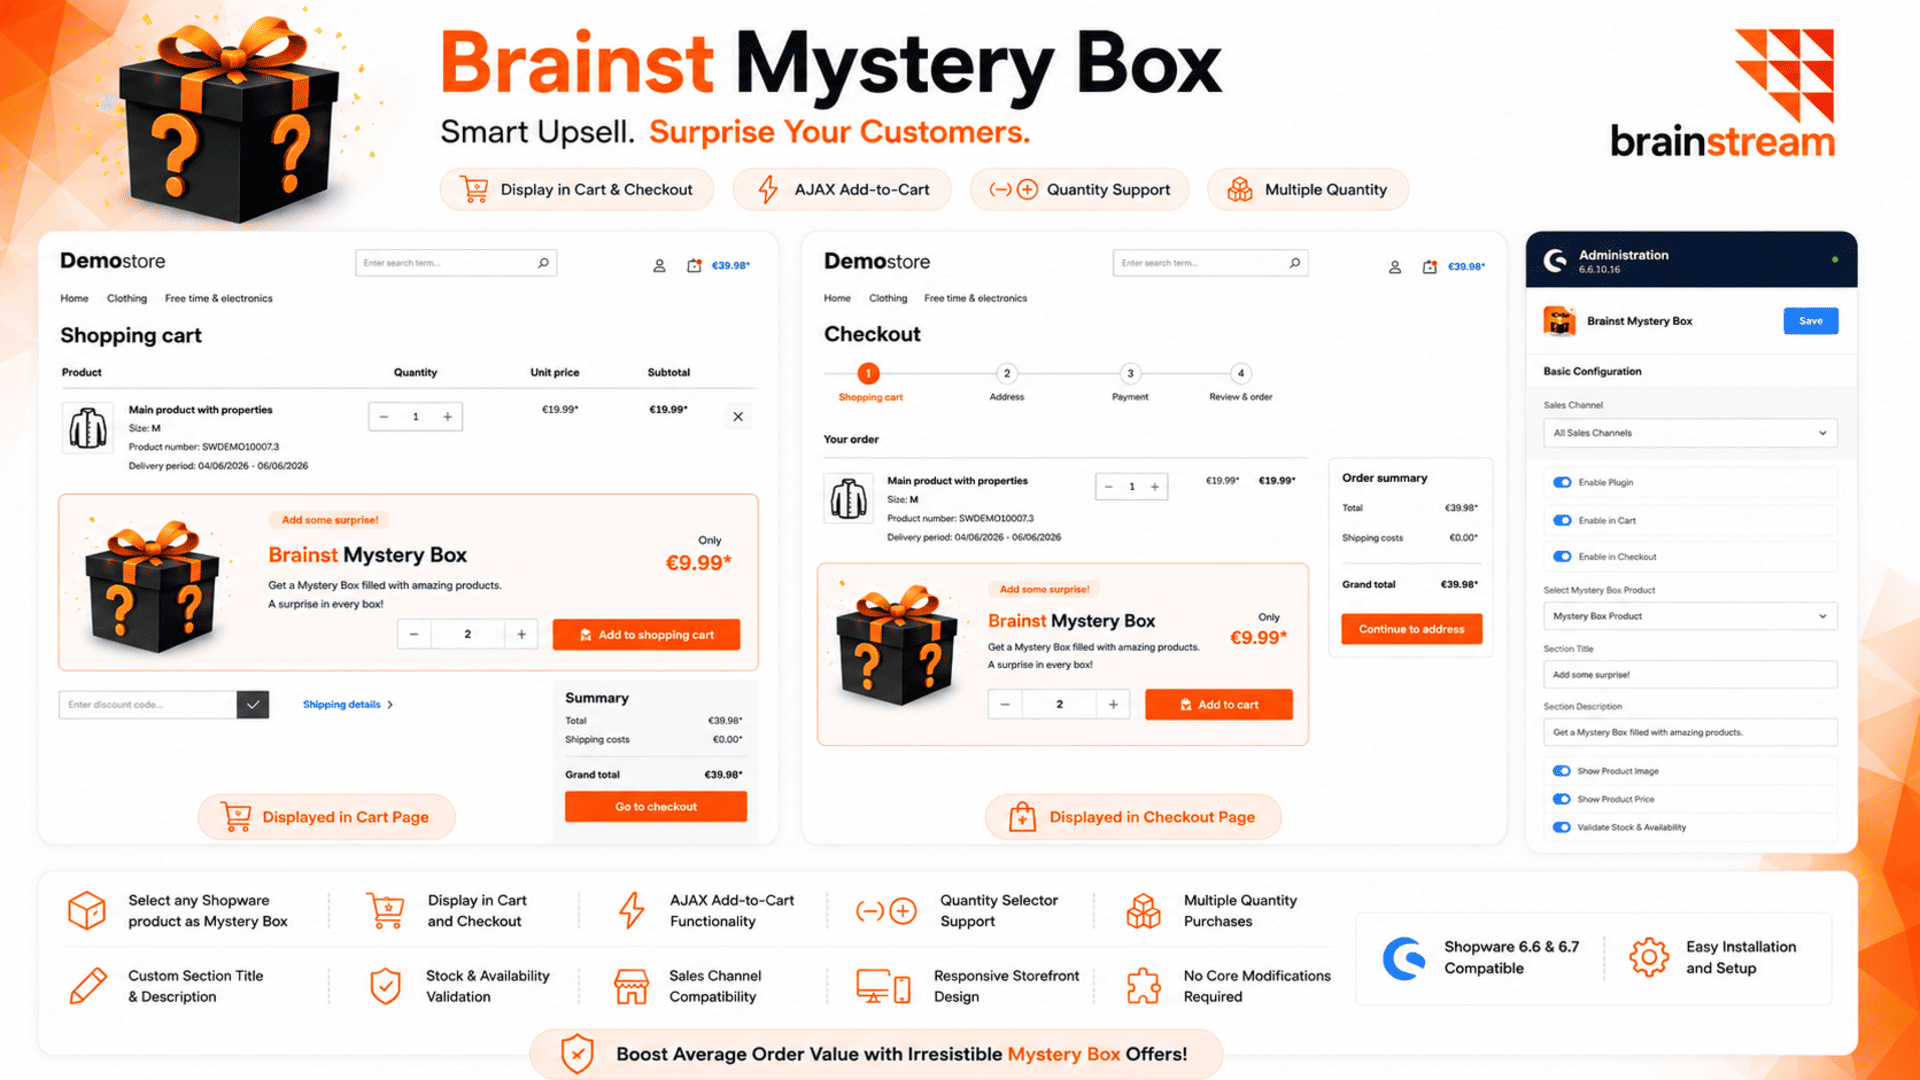This screenshot has width=1920, height=1080.
Task: Toggle the Enable in Checkout switch
Action: [x=1562, y=557]
